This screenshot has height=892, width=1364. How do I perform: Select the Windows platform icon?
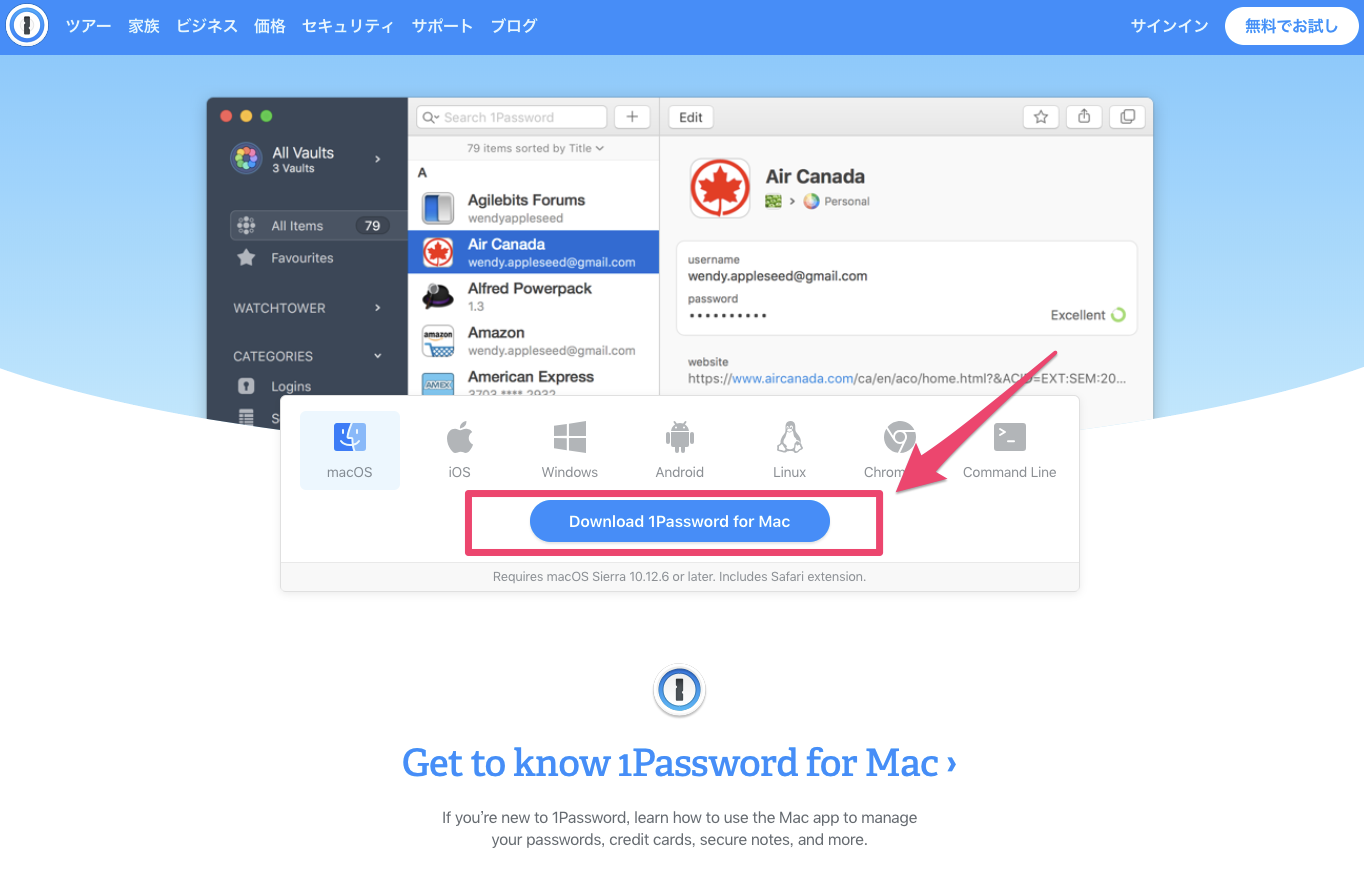(569, 438)
